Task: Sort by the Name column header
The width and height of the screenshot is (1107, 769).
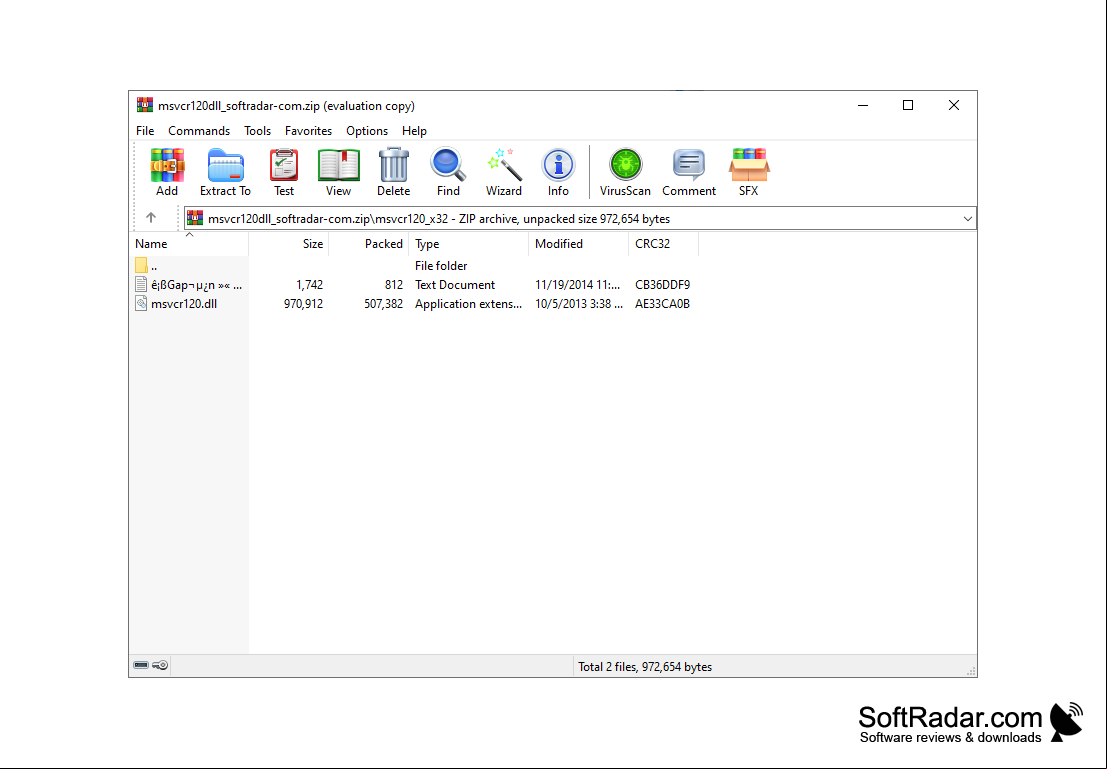Action: pos(191,244)
